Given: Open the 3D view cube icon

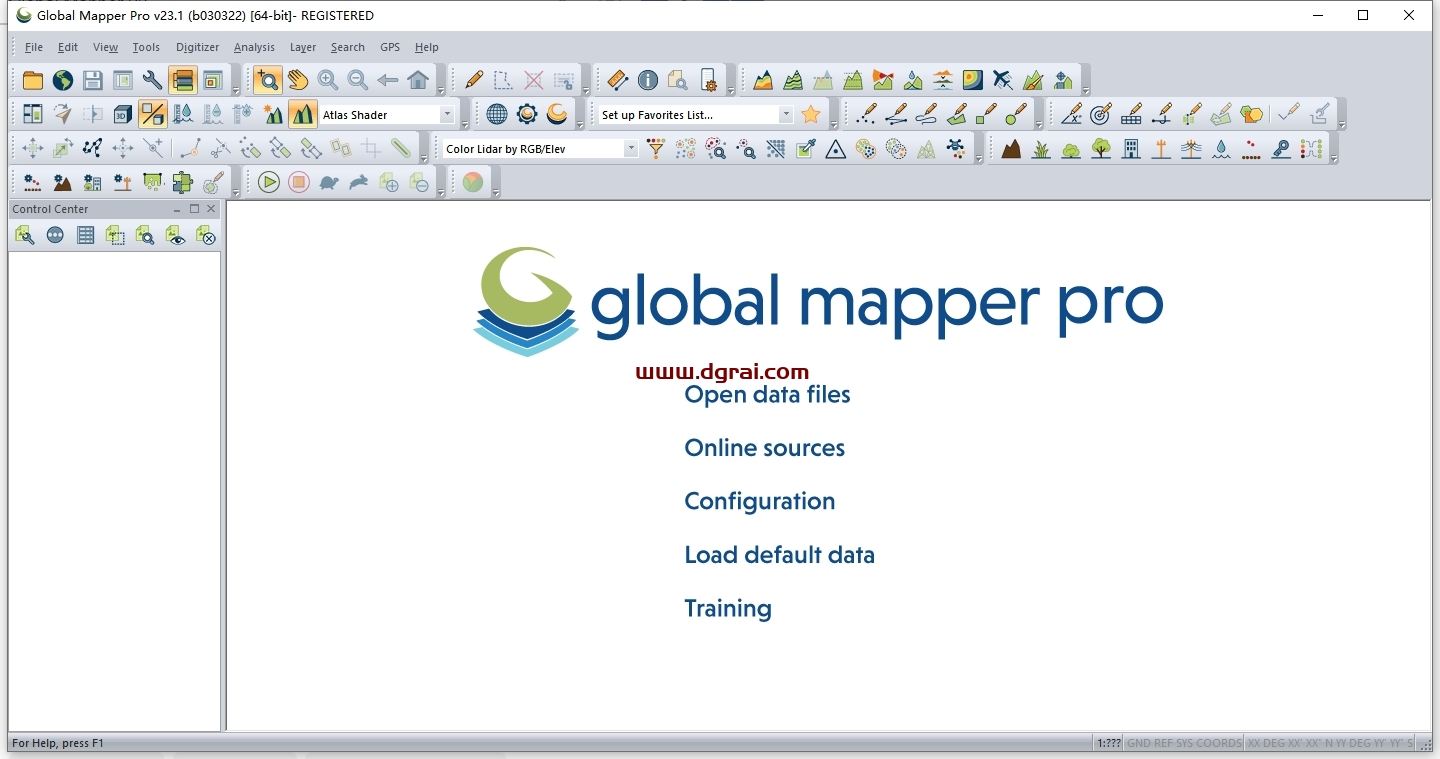Looking at the screenshot, I should click(x=123, y=114).
